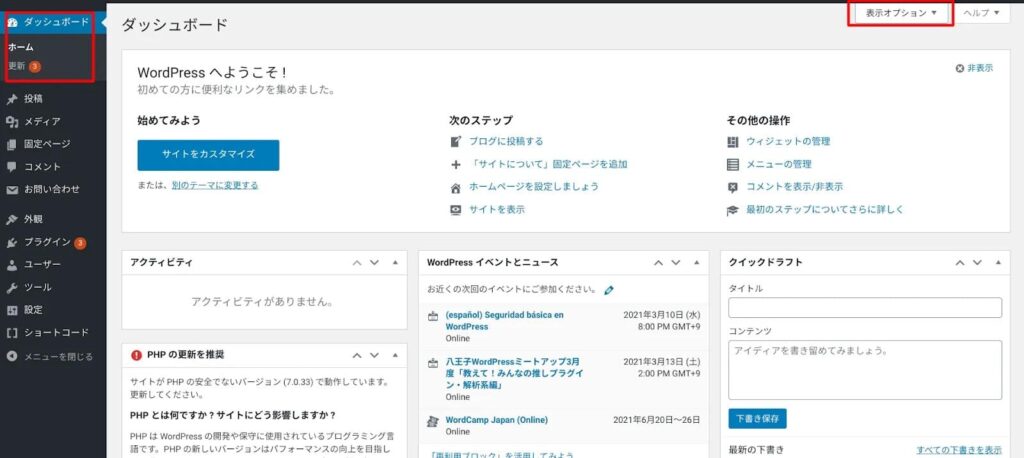Open the メディア menu
The image size is (1024, 458).
(42, 122)
